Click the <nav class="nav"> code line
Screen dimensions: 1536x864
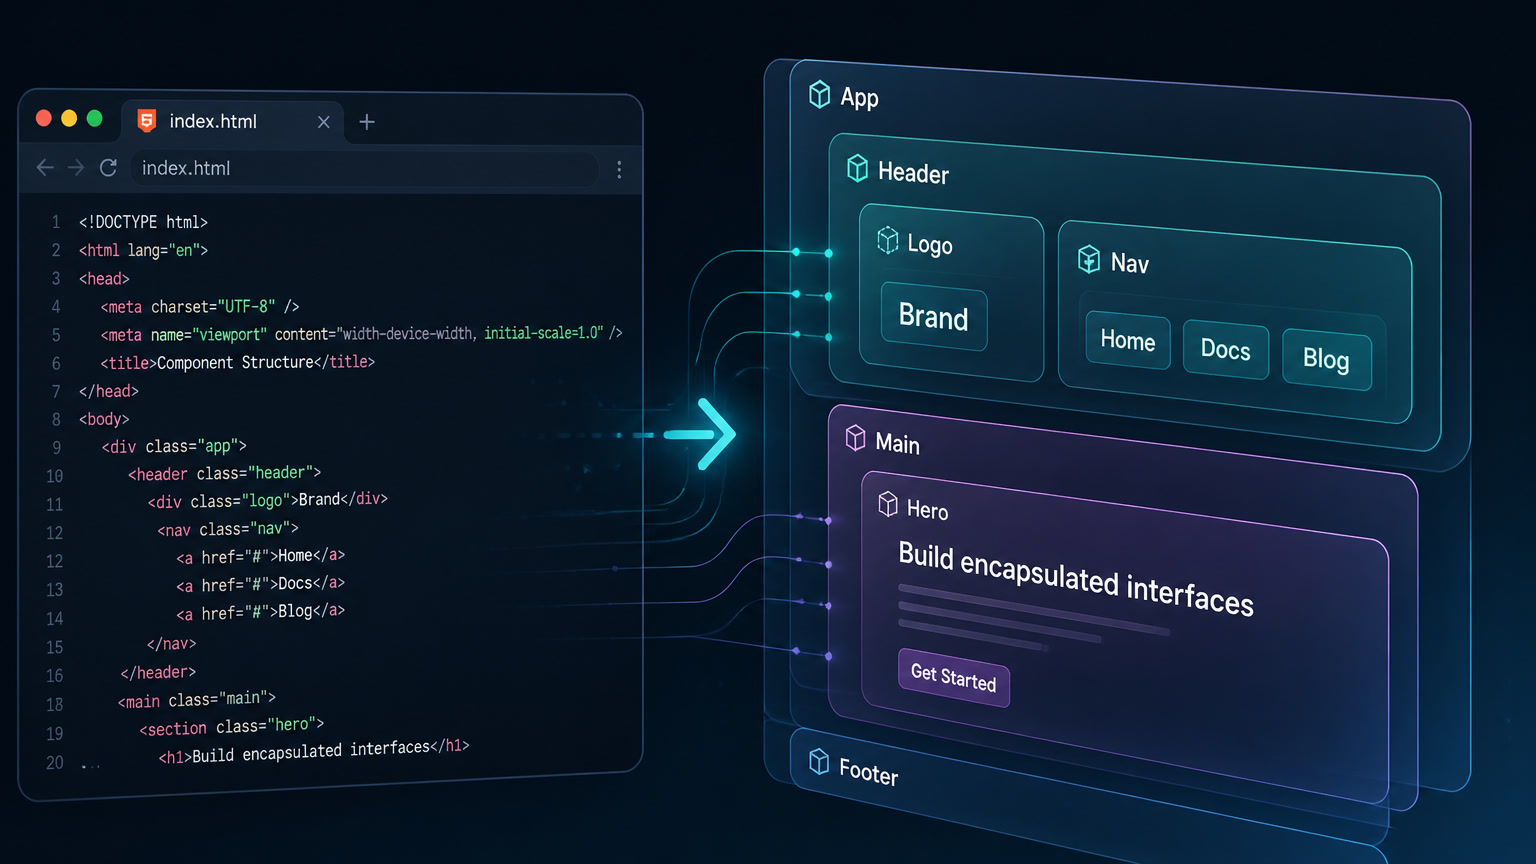tap(228, 528)
